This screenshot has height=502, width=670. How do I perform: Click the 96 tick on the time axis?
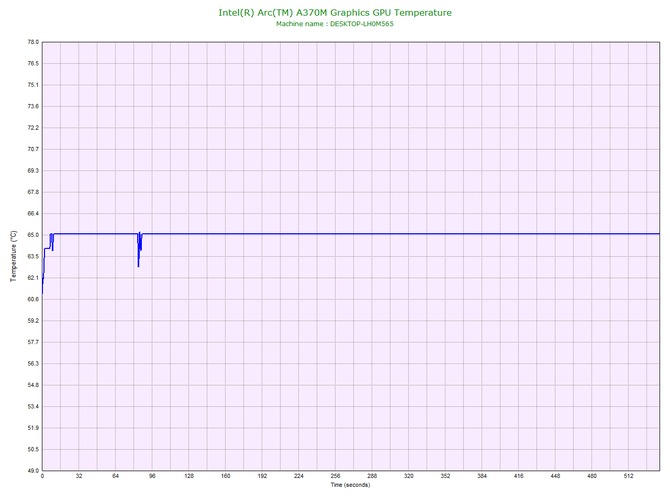[x=152, y=476]
